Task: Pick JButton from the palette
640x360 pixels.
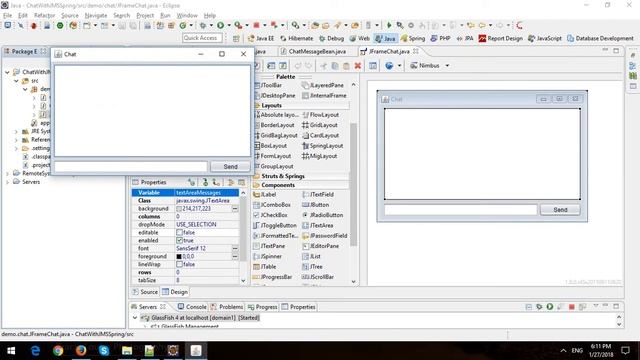Action: click(316, 205)
